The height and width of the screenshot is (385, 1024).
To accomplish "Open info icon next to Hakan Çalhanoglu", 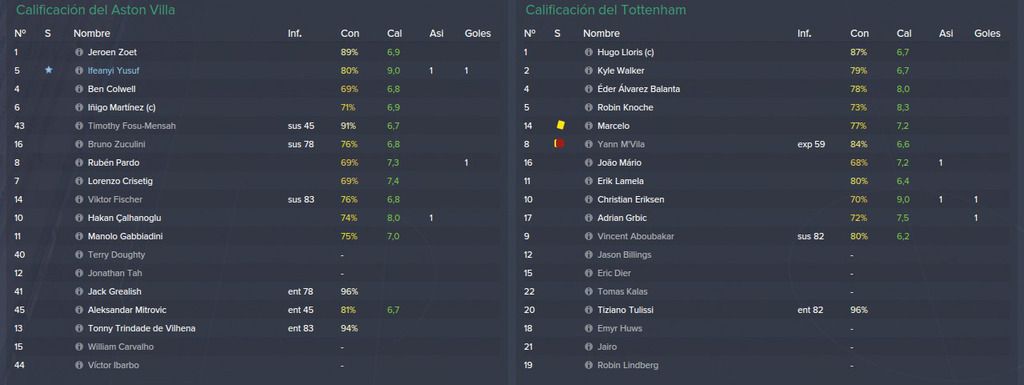I will point(79,218).
